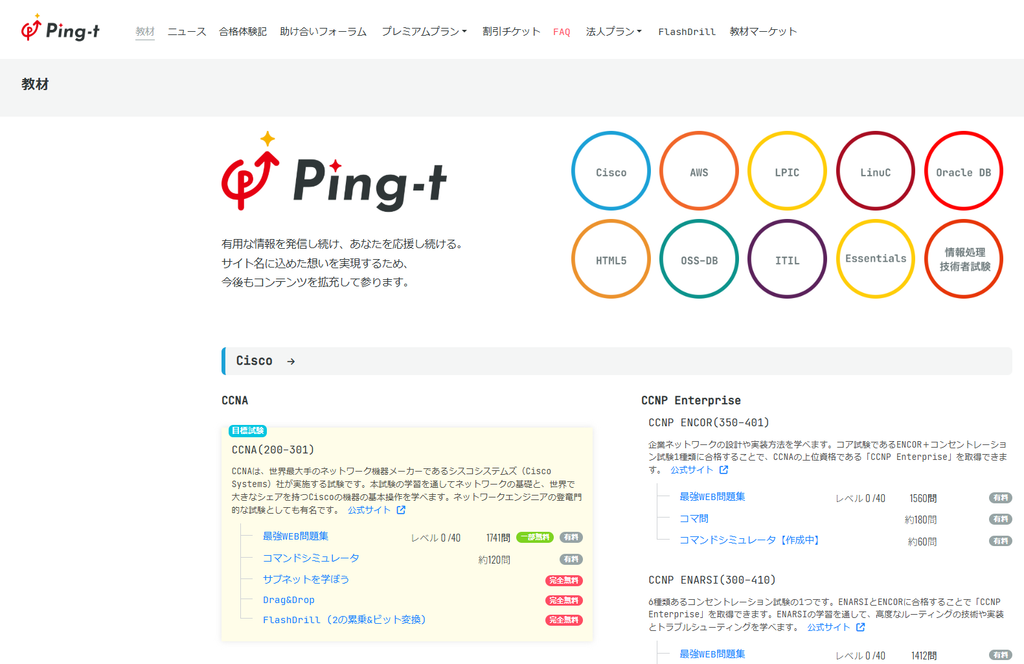
Task: Expand the プレミアムプラン dropdown menu
Action: tap(424, 31)
